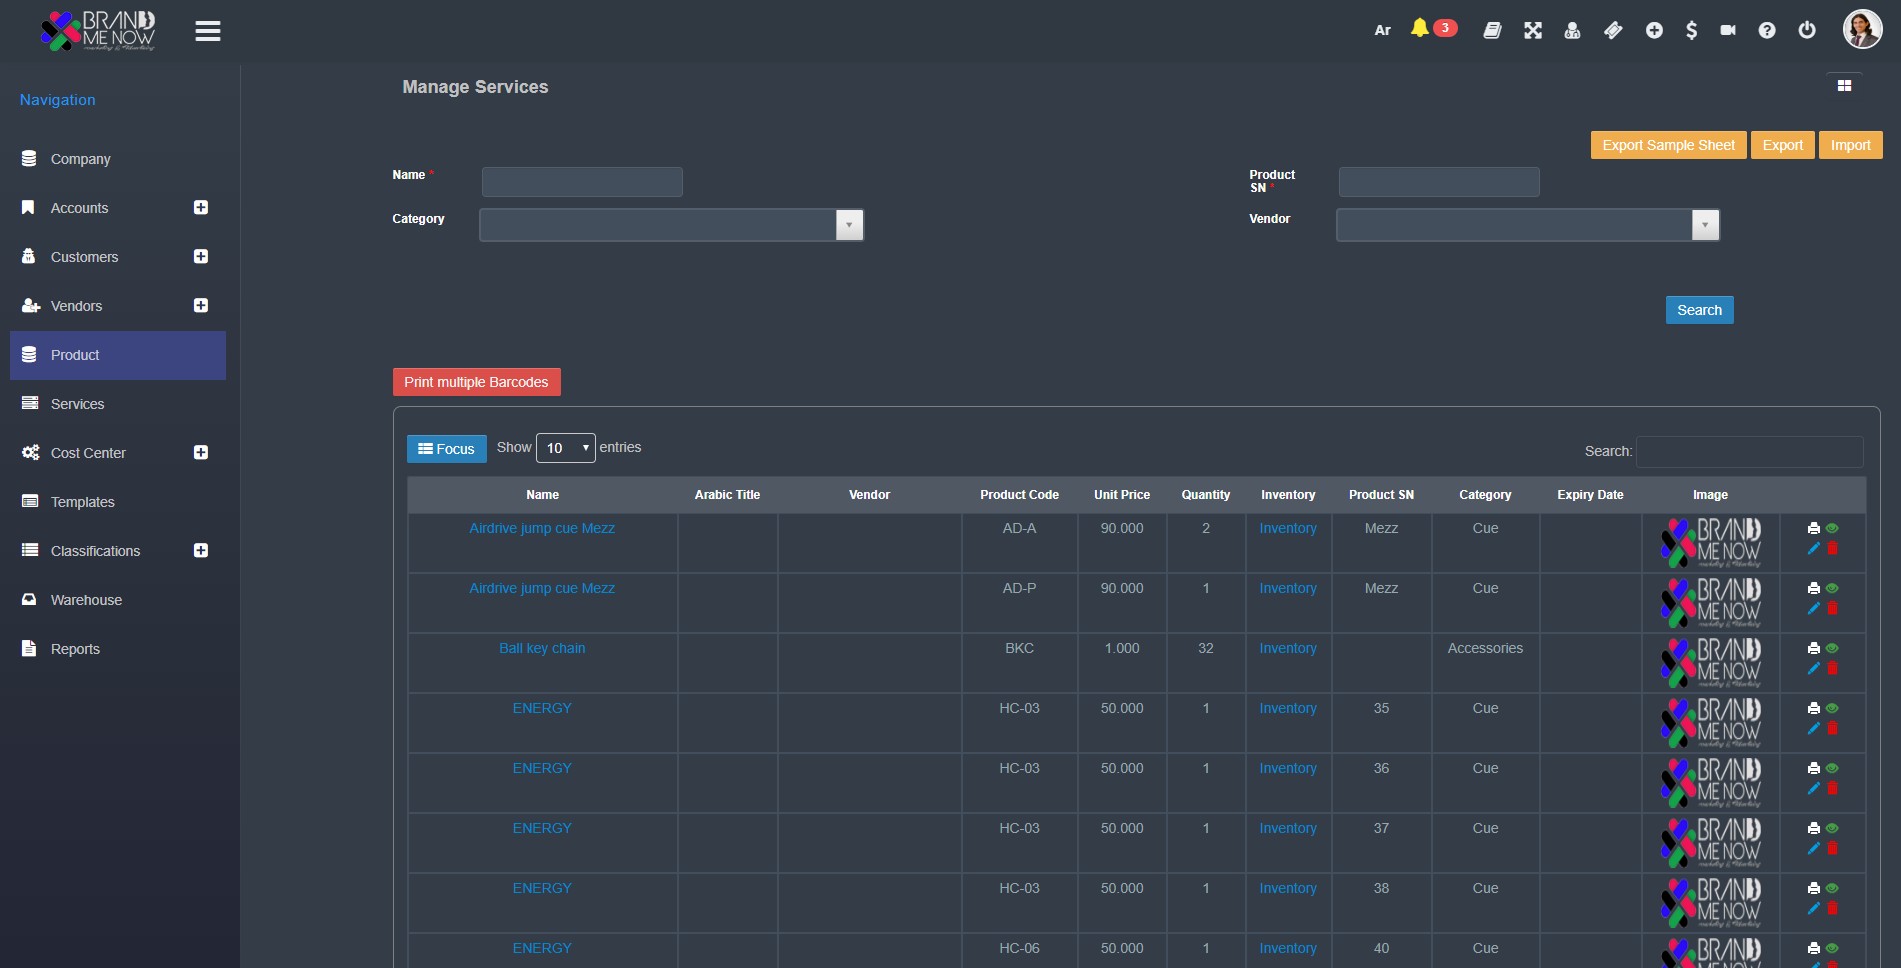Image resolution: width=1901 pixels, height=968 pixels.
Task: Click the power logout icon
Action: point(1806,30)
